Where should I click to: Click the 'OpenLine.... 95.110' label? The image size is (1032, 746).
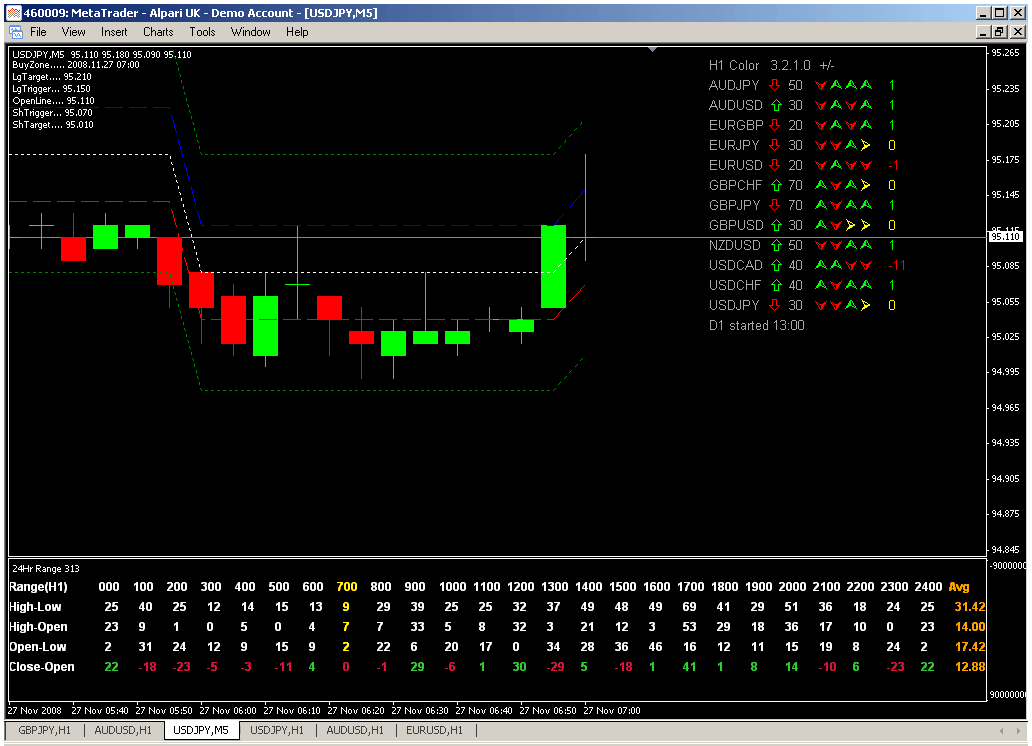tap(53, 101)
